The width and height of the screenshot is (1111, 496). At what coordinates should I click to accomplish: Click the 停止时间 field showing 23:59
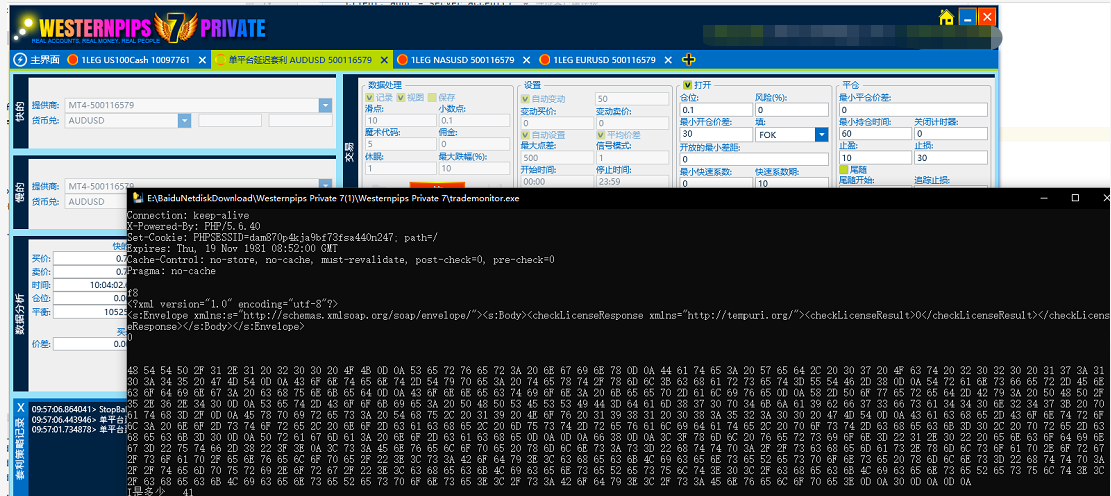631,181
